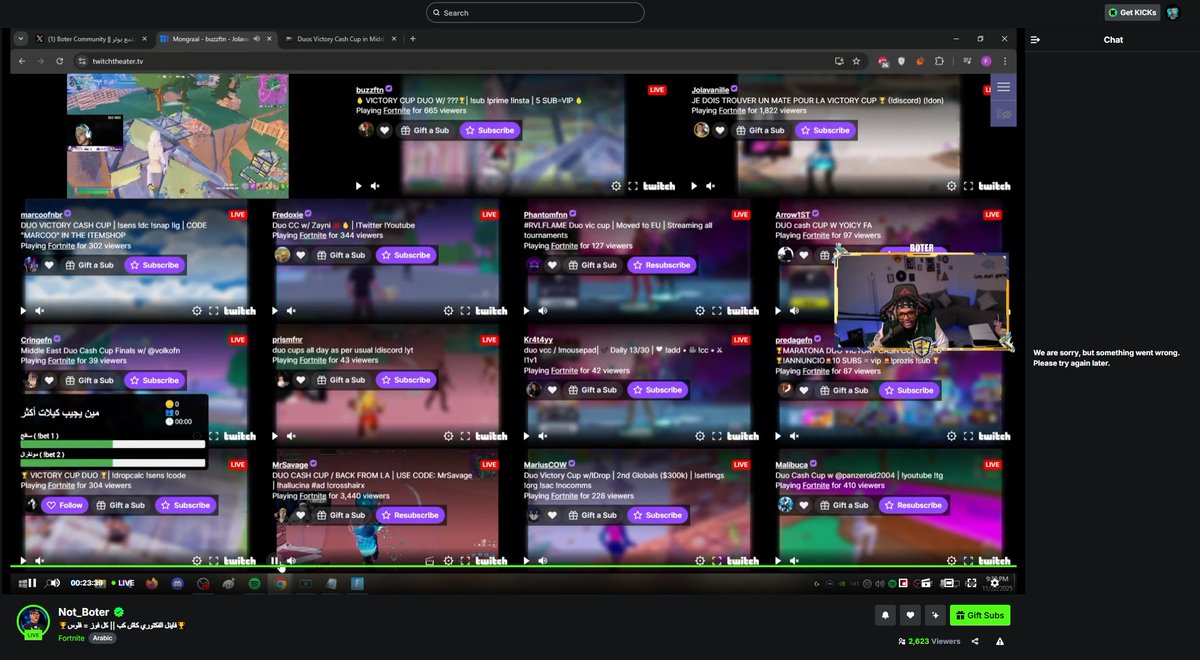The image size is (1200, 660).
Task: Click the notification bell for Not_Boter
Action: click(x=885, y=616)
